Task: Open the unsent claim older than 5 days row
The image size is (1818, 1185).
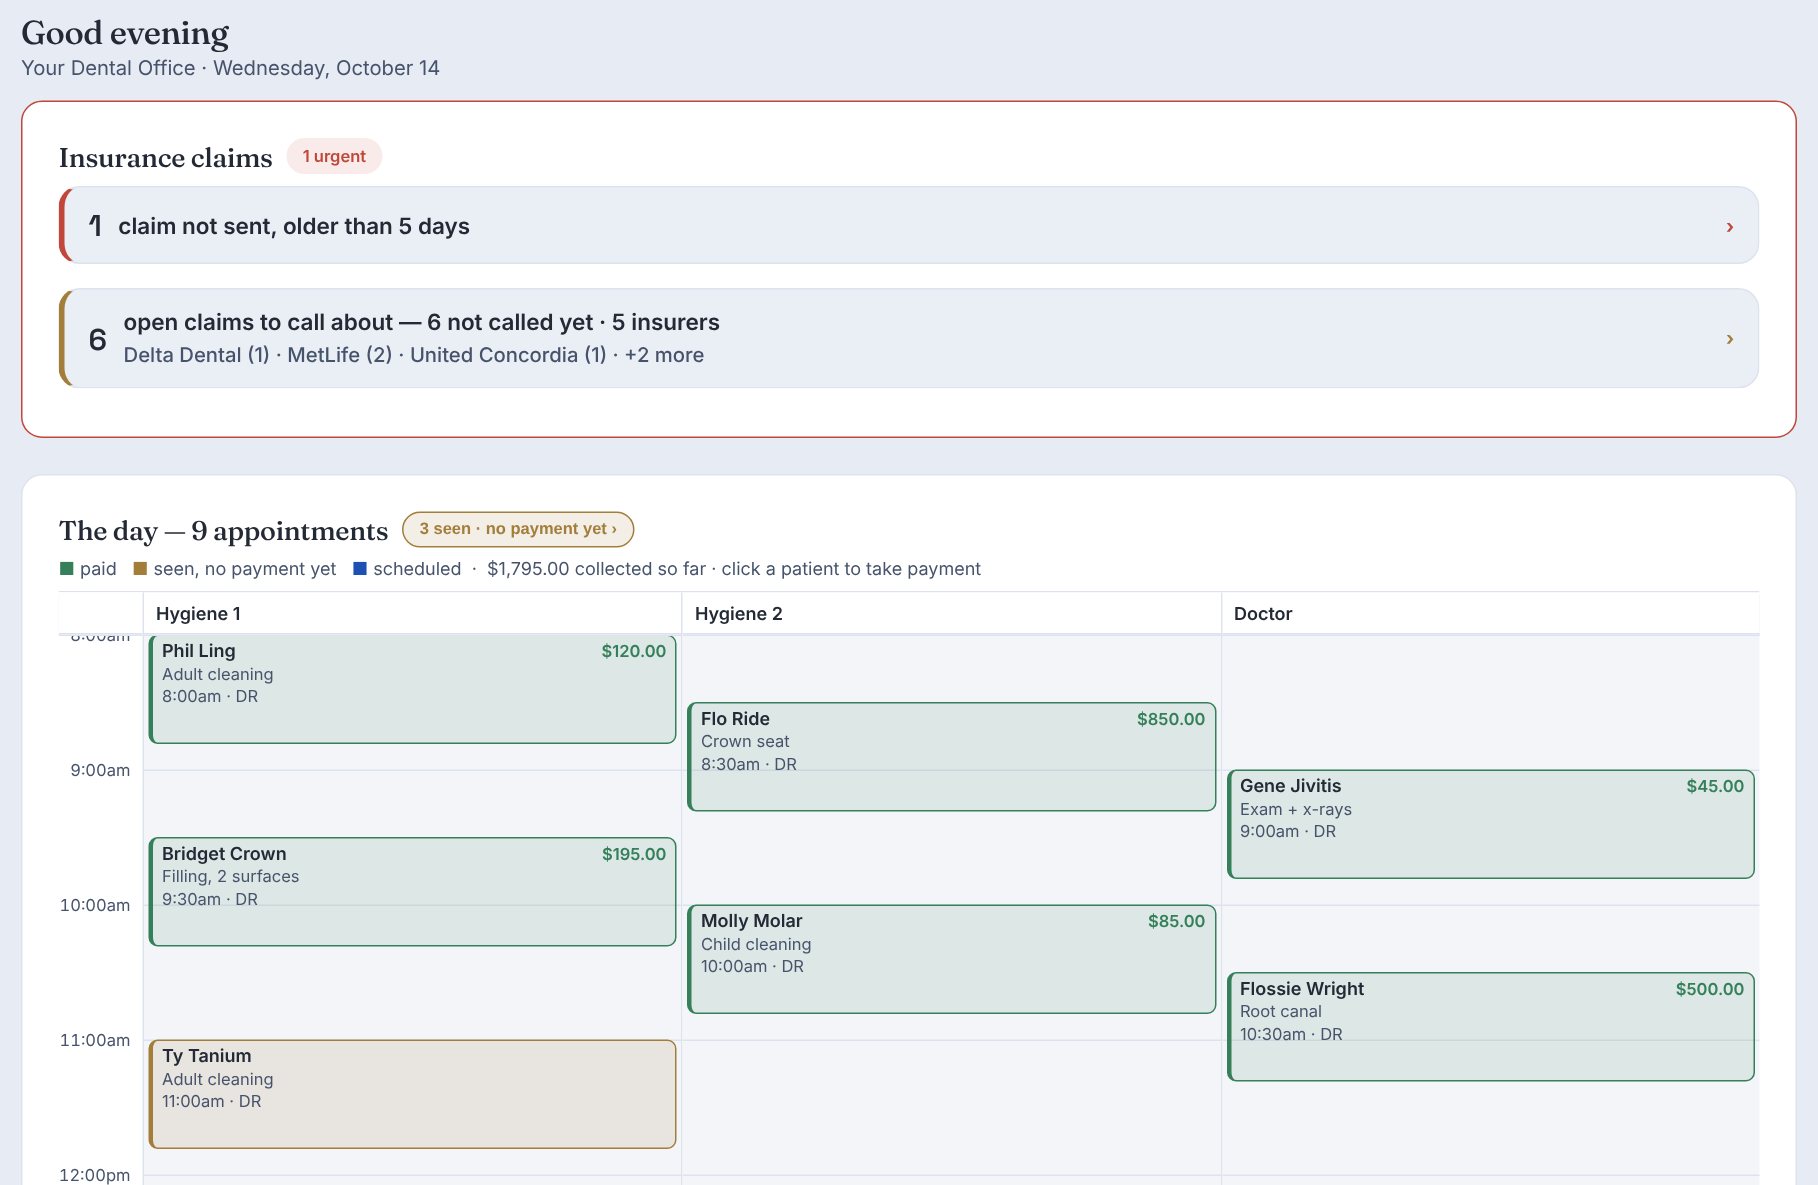Action: [909, 225]
